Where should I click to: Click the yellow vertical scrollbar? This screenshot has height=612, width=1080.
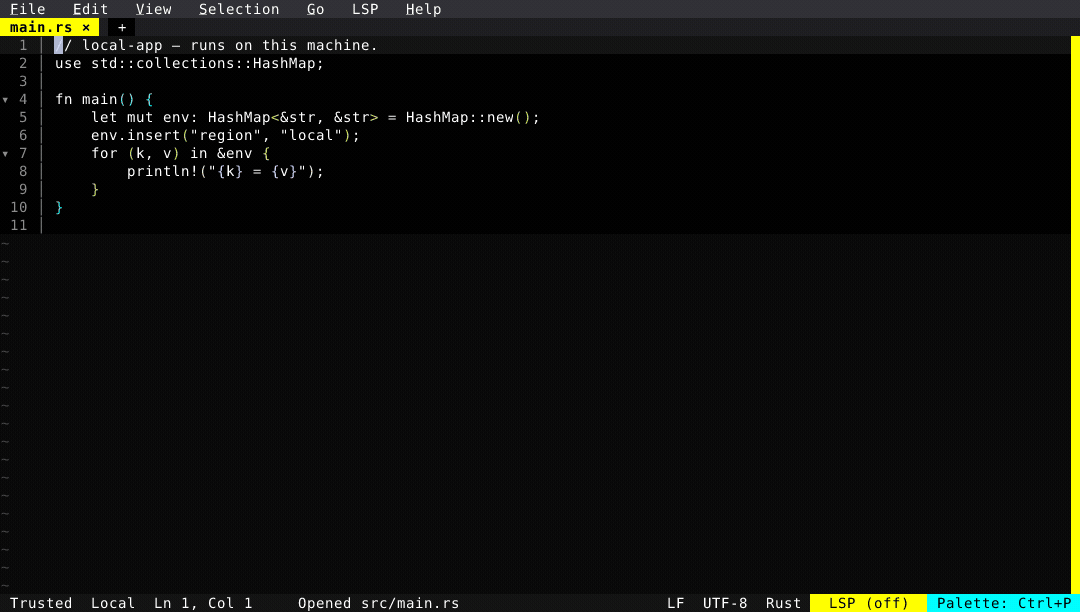point(1075,315)
